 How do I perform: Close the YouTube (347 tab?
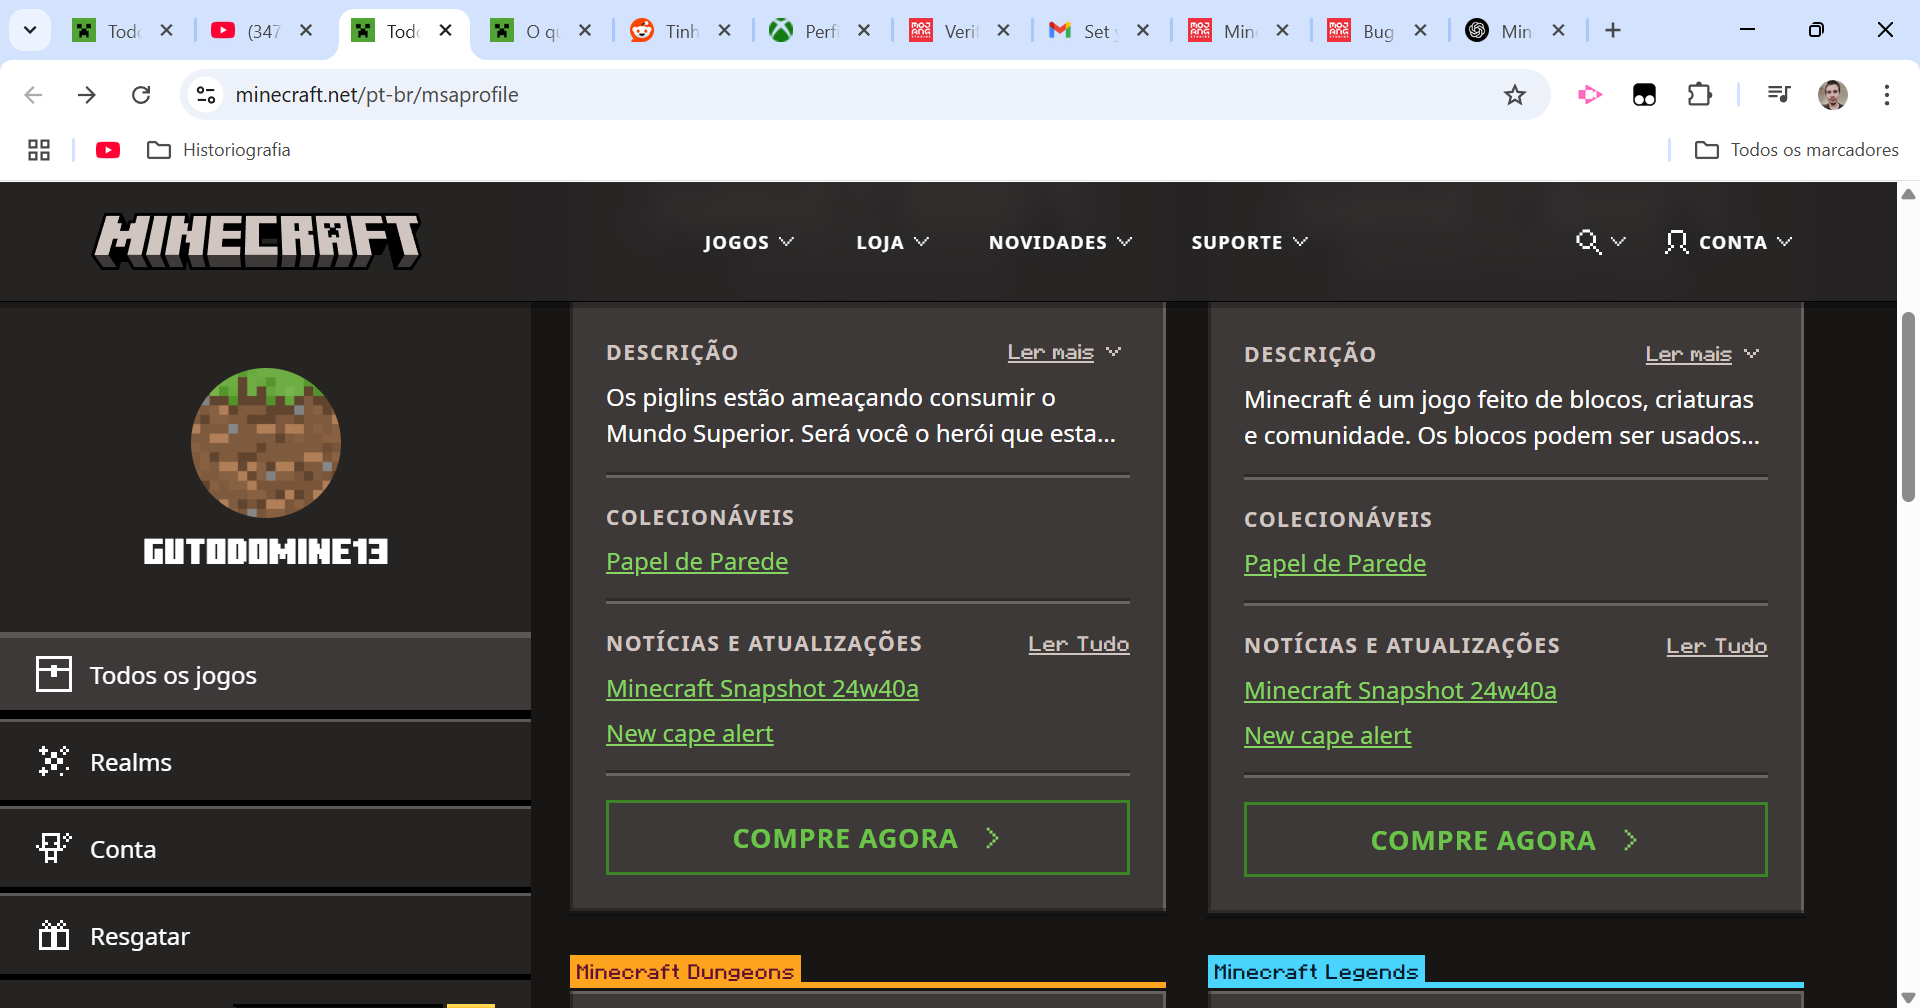point(307,31)
